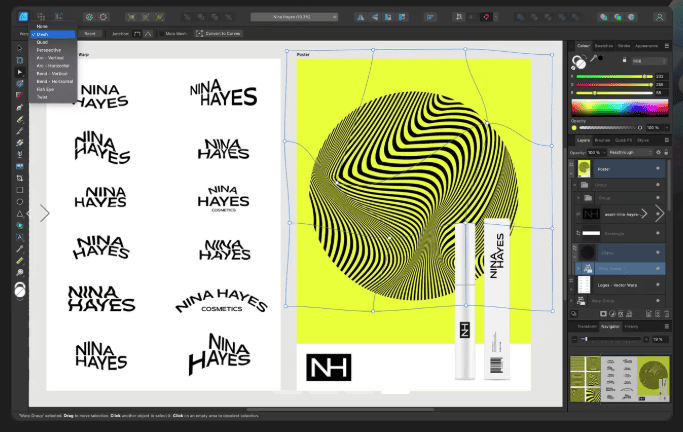
Task: Click the Reset button in context toolbar
Action: click(x=90, y=34)
